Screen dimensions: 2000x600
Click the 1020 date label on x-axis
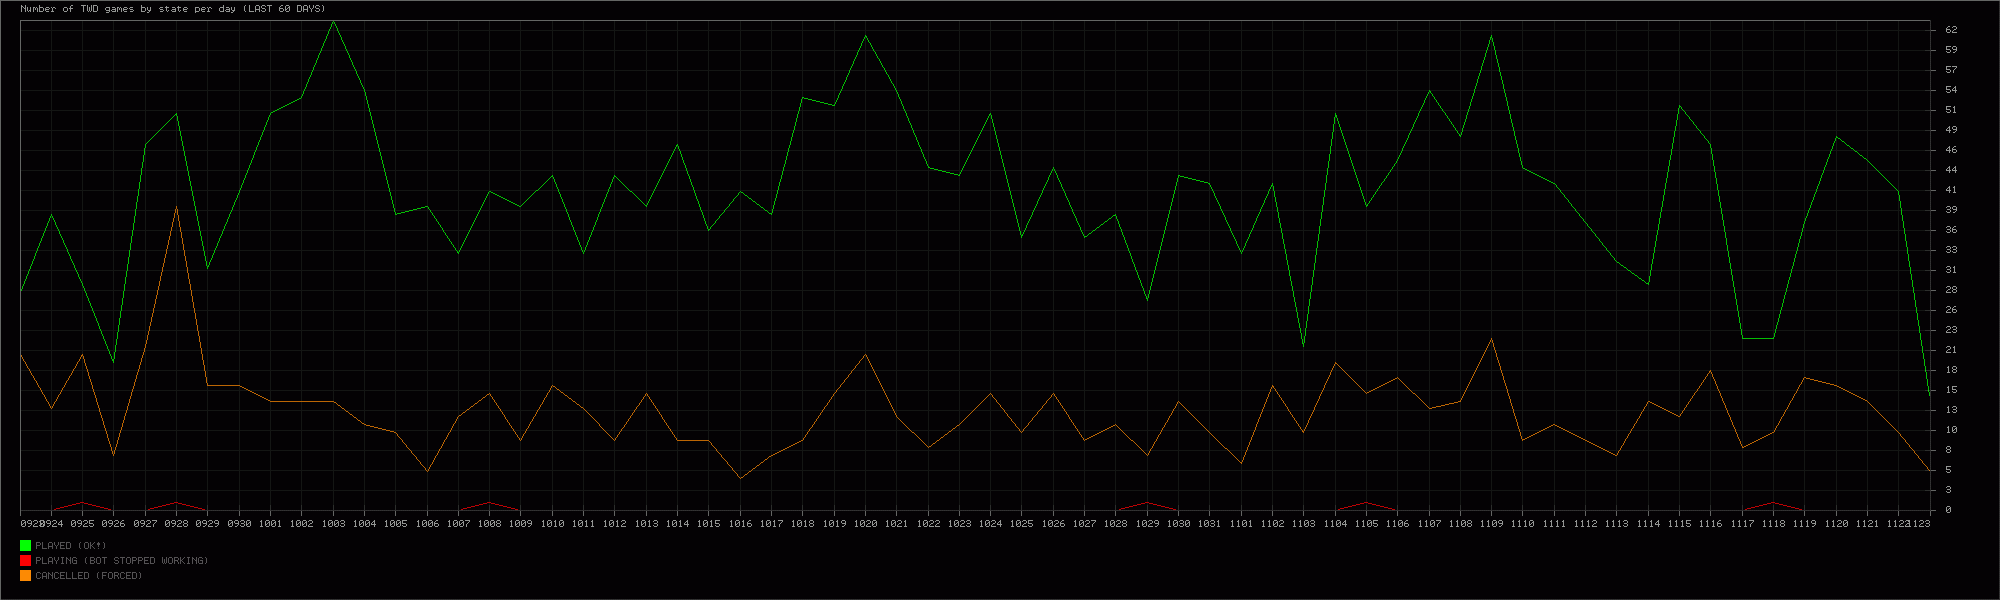pos(865,524)
